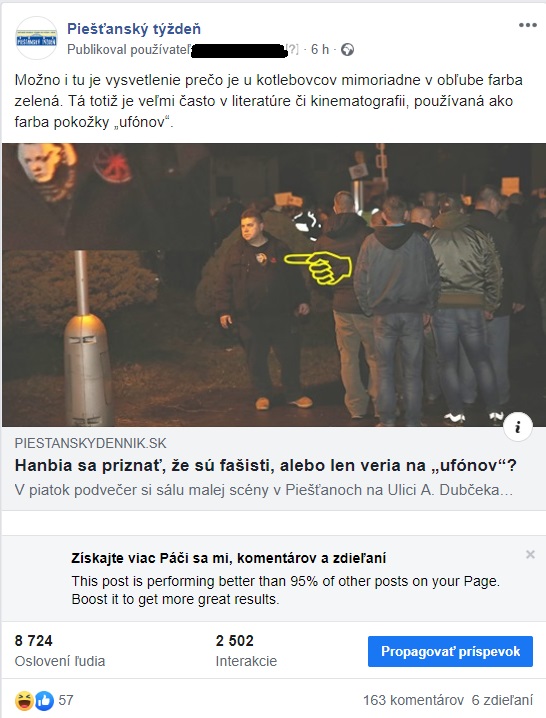Open the PIESTANSKYDENNIK.SK source link

(x=91, y=443)
